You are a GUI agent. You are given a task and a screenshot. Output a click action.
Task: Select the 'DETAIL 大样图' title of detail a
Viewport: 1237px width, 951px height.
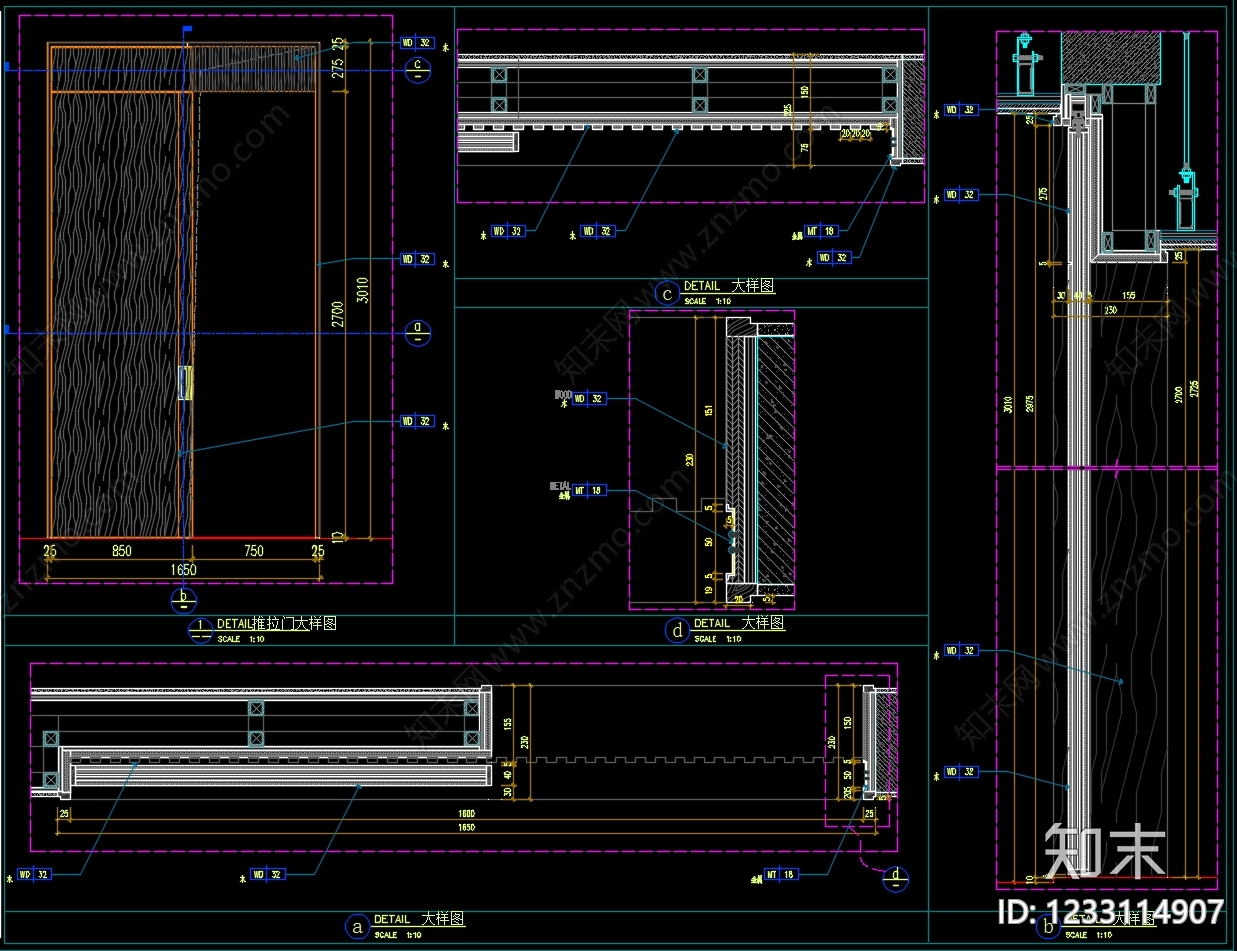click(x=419, y=919)
